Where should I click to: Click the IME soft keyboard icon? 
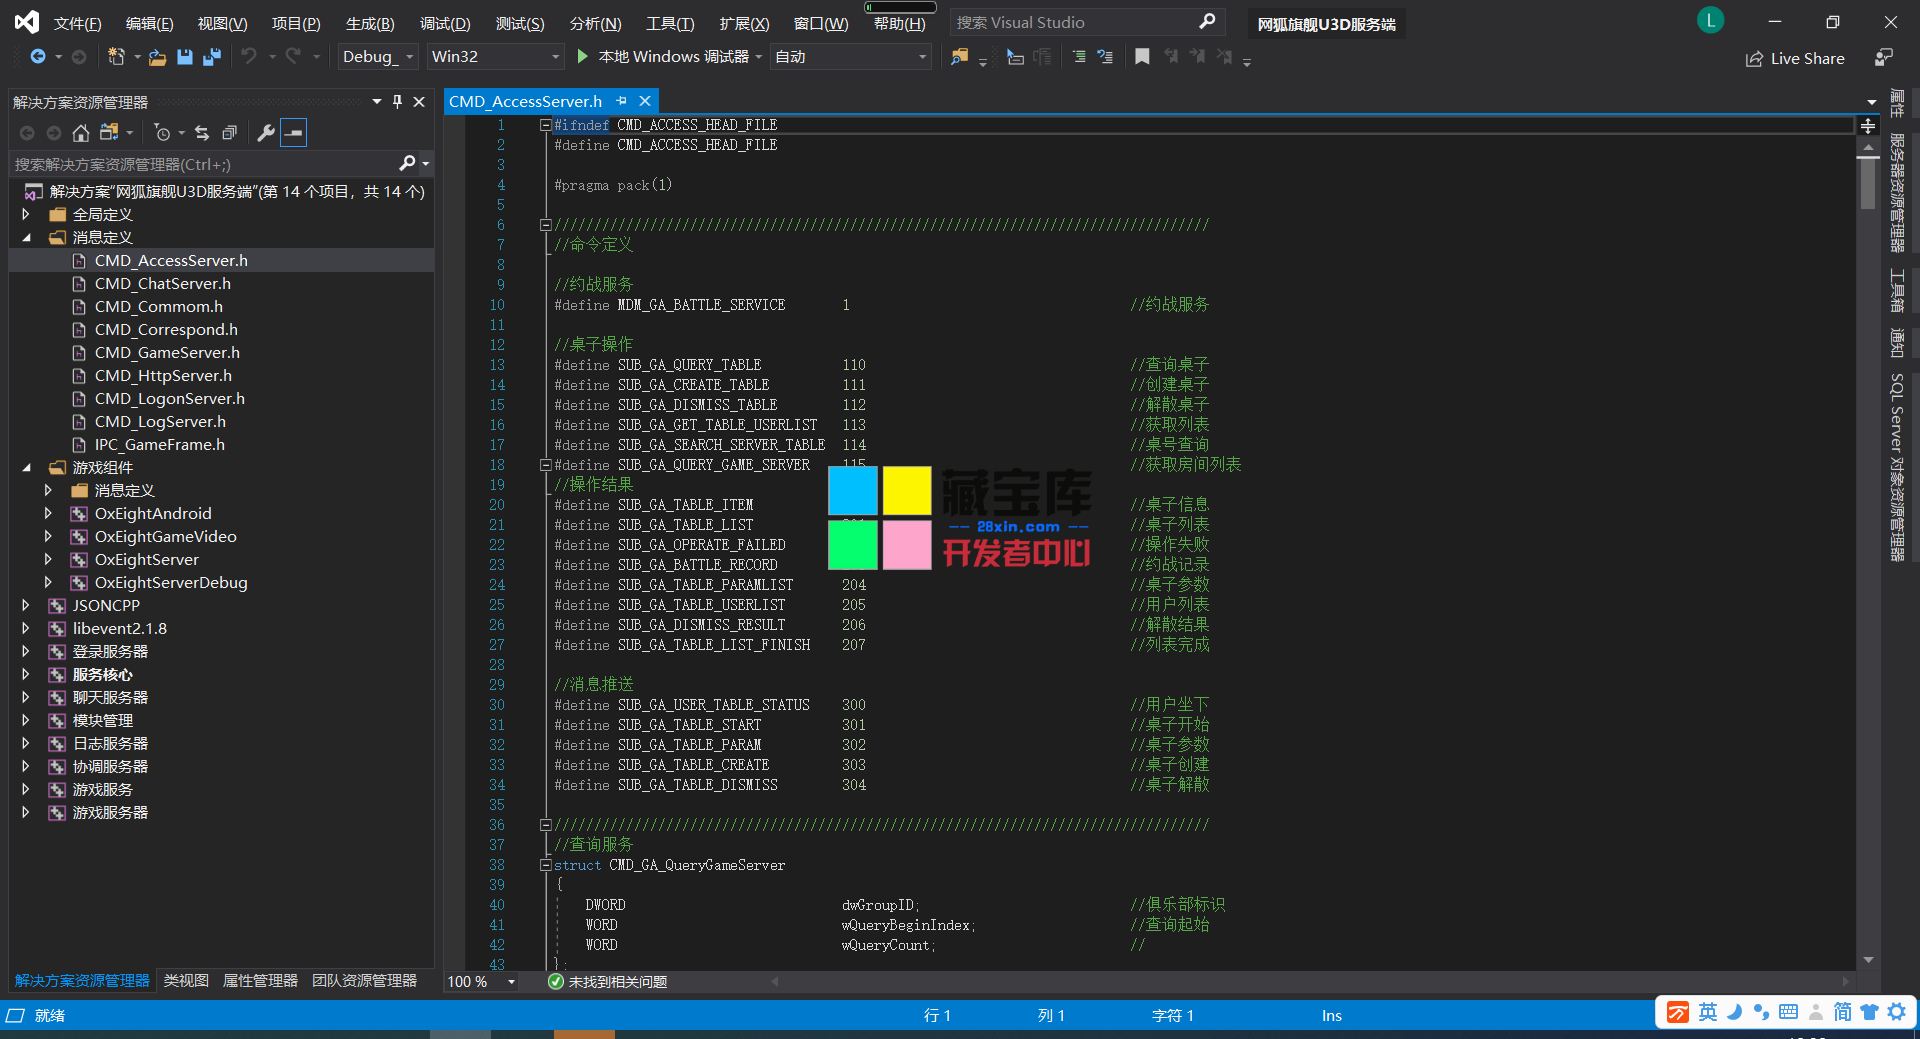click(x=1788, y=1012)
